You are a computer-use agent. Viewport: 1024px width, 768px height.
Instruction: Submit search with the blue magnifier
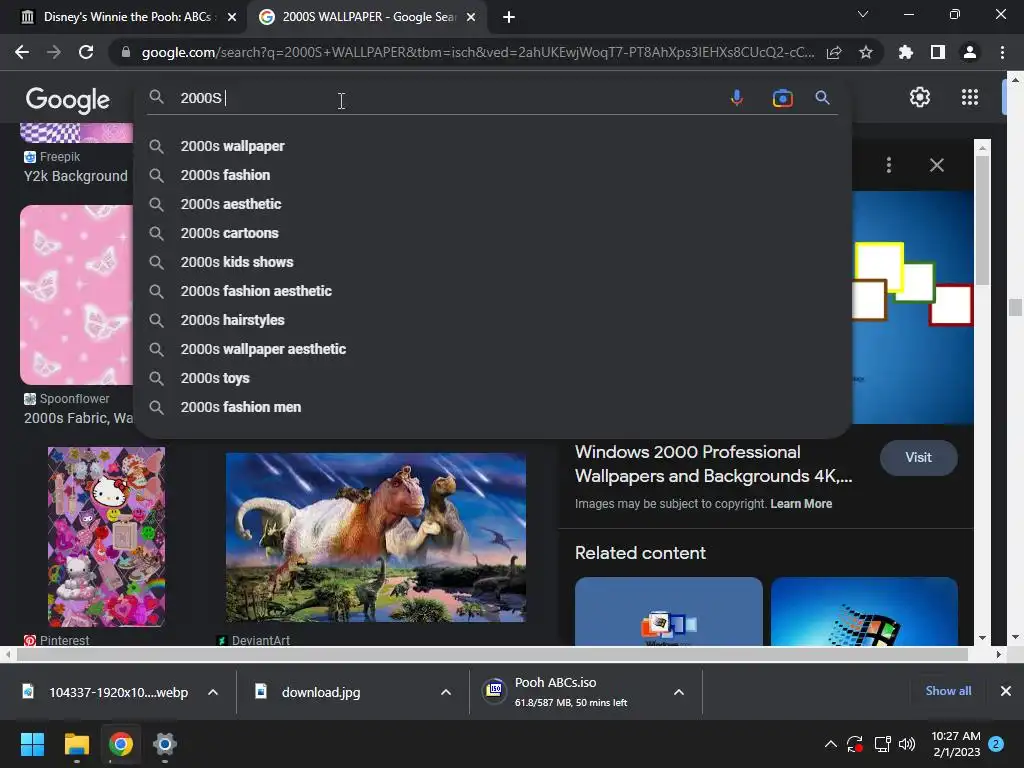822,98
